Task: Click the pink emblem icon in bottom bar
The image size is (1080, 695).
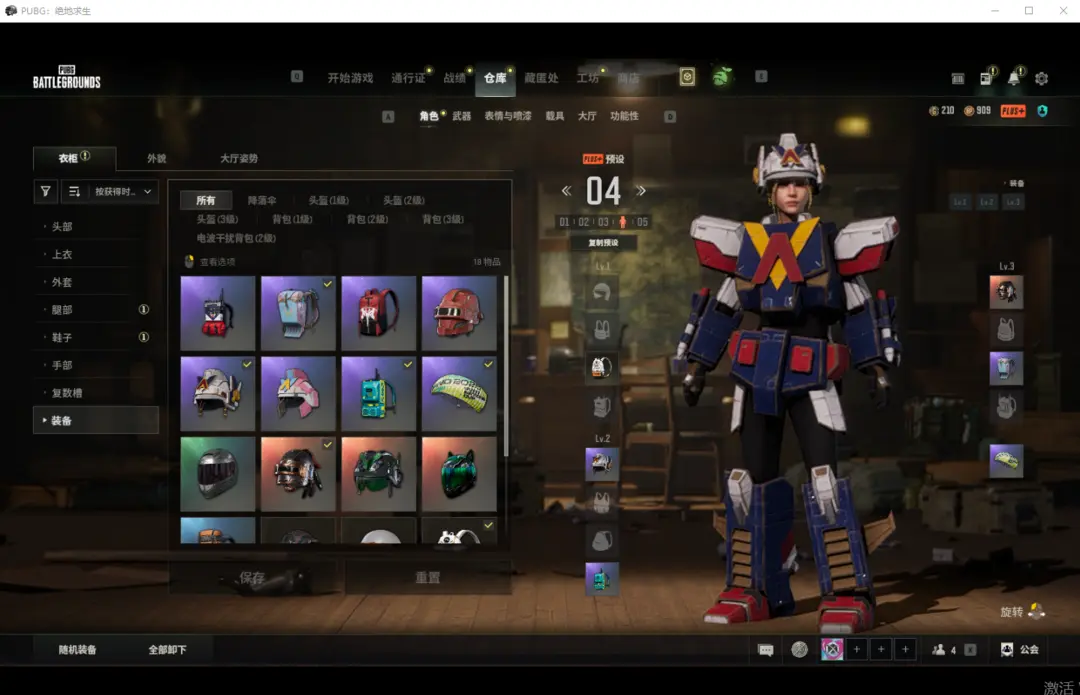Action: (832, 650)
